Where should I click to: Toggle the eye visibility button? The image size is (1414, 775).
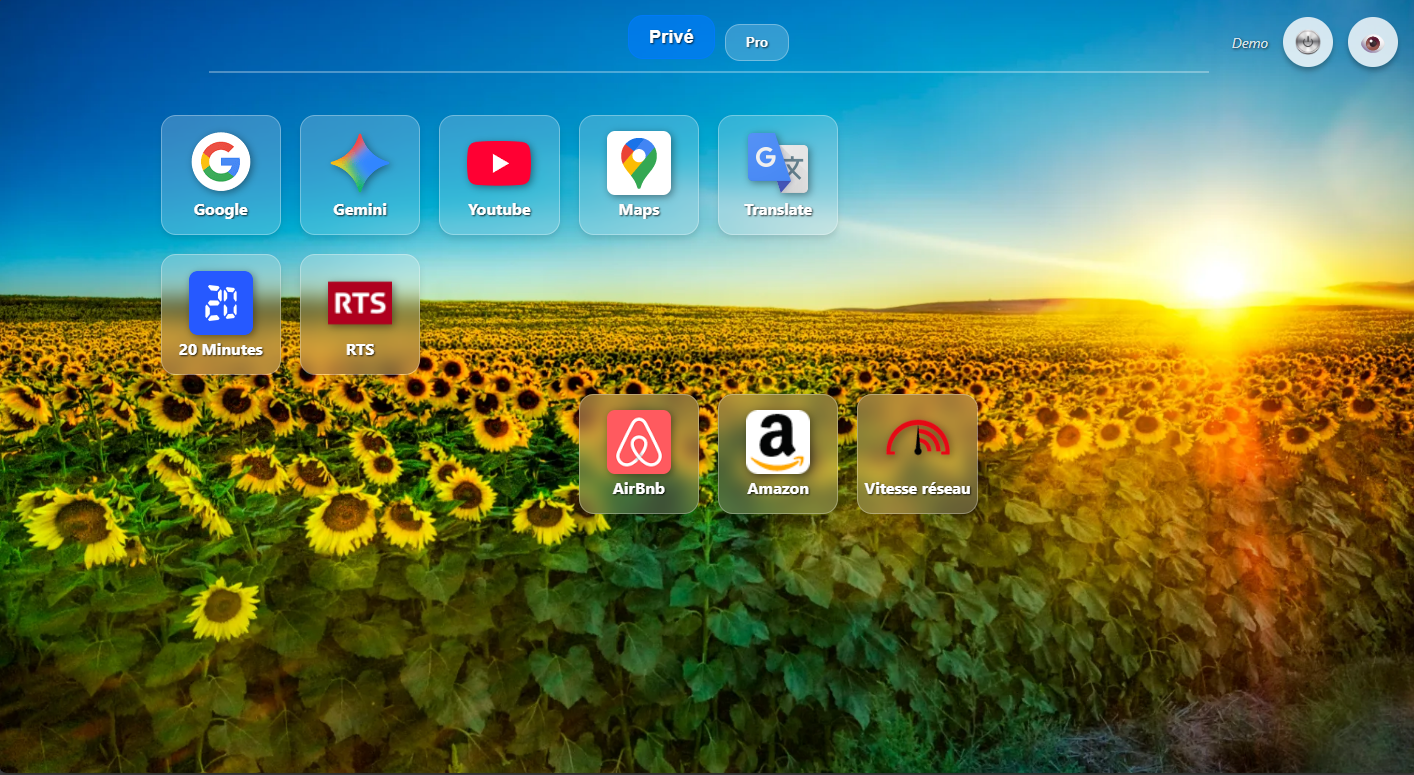pyautogui.click(x=1373, y=43)
